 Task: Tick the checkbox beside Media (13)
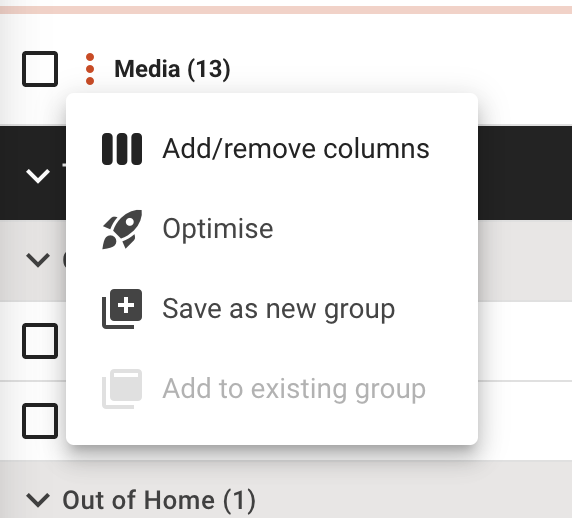pos(40,69)
